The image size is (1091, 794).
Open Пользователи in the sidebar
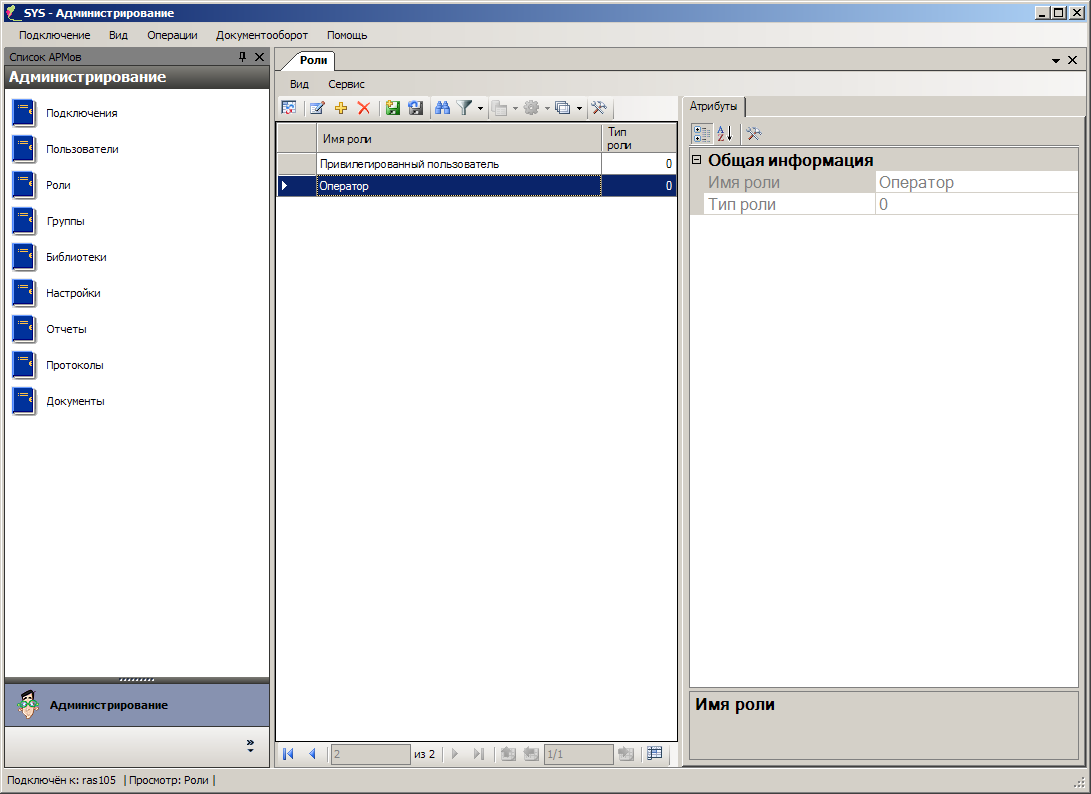click(x=82, y=149)
